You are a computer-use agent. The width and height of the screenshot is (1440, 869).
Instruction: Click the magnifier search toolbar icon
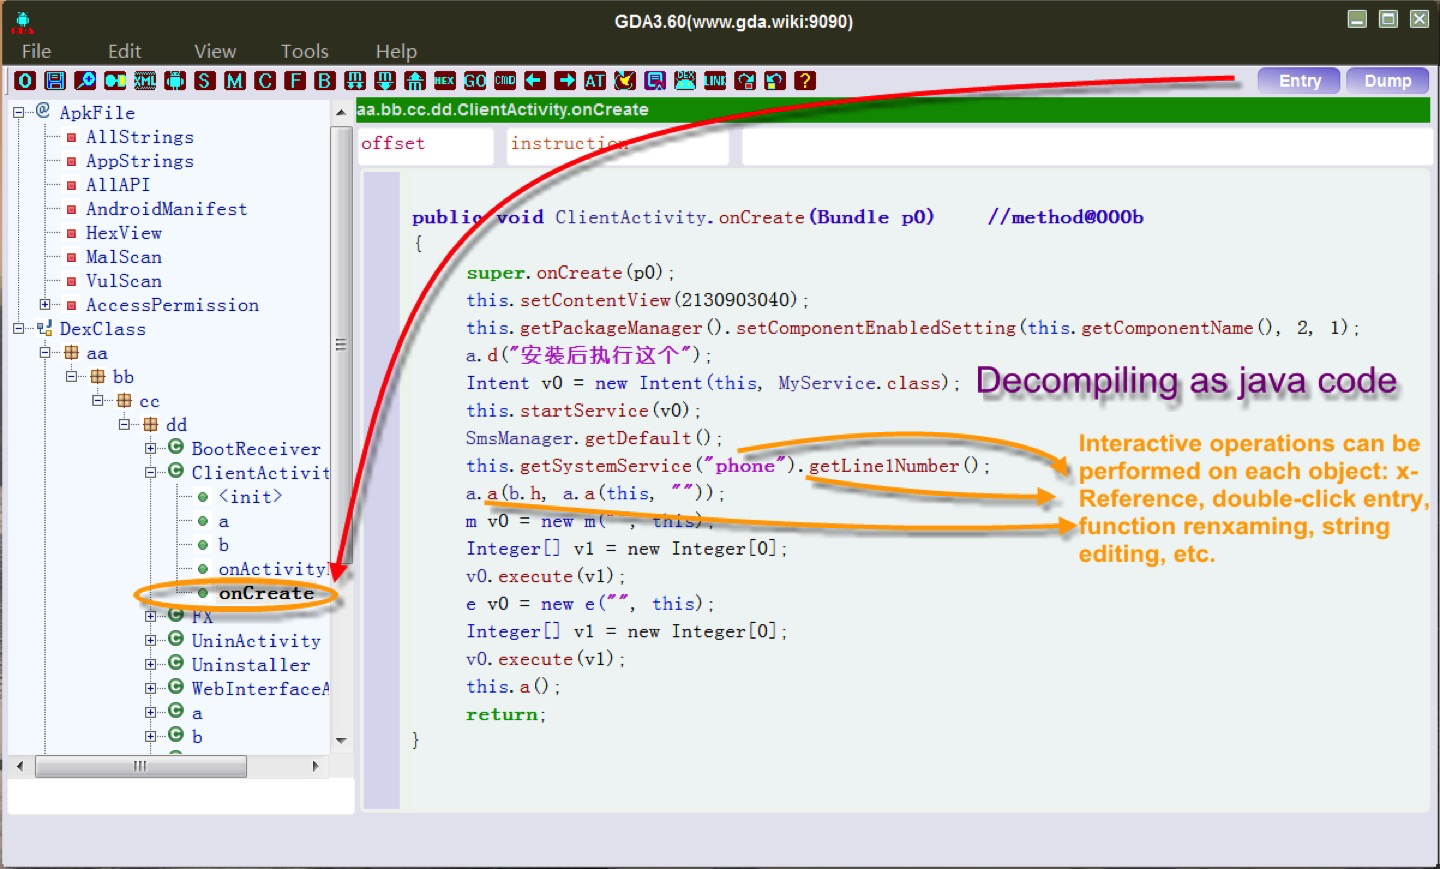(x=85, y=81)
